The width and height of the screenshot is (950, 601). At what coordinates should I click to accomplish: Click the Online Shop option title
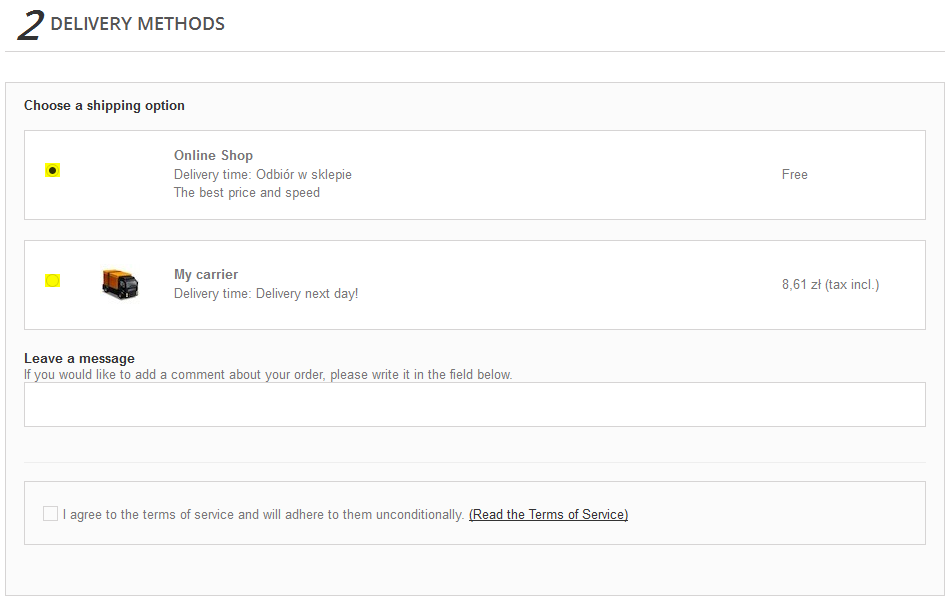(x=213, y=155)
